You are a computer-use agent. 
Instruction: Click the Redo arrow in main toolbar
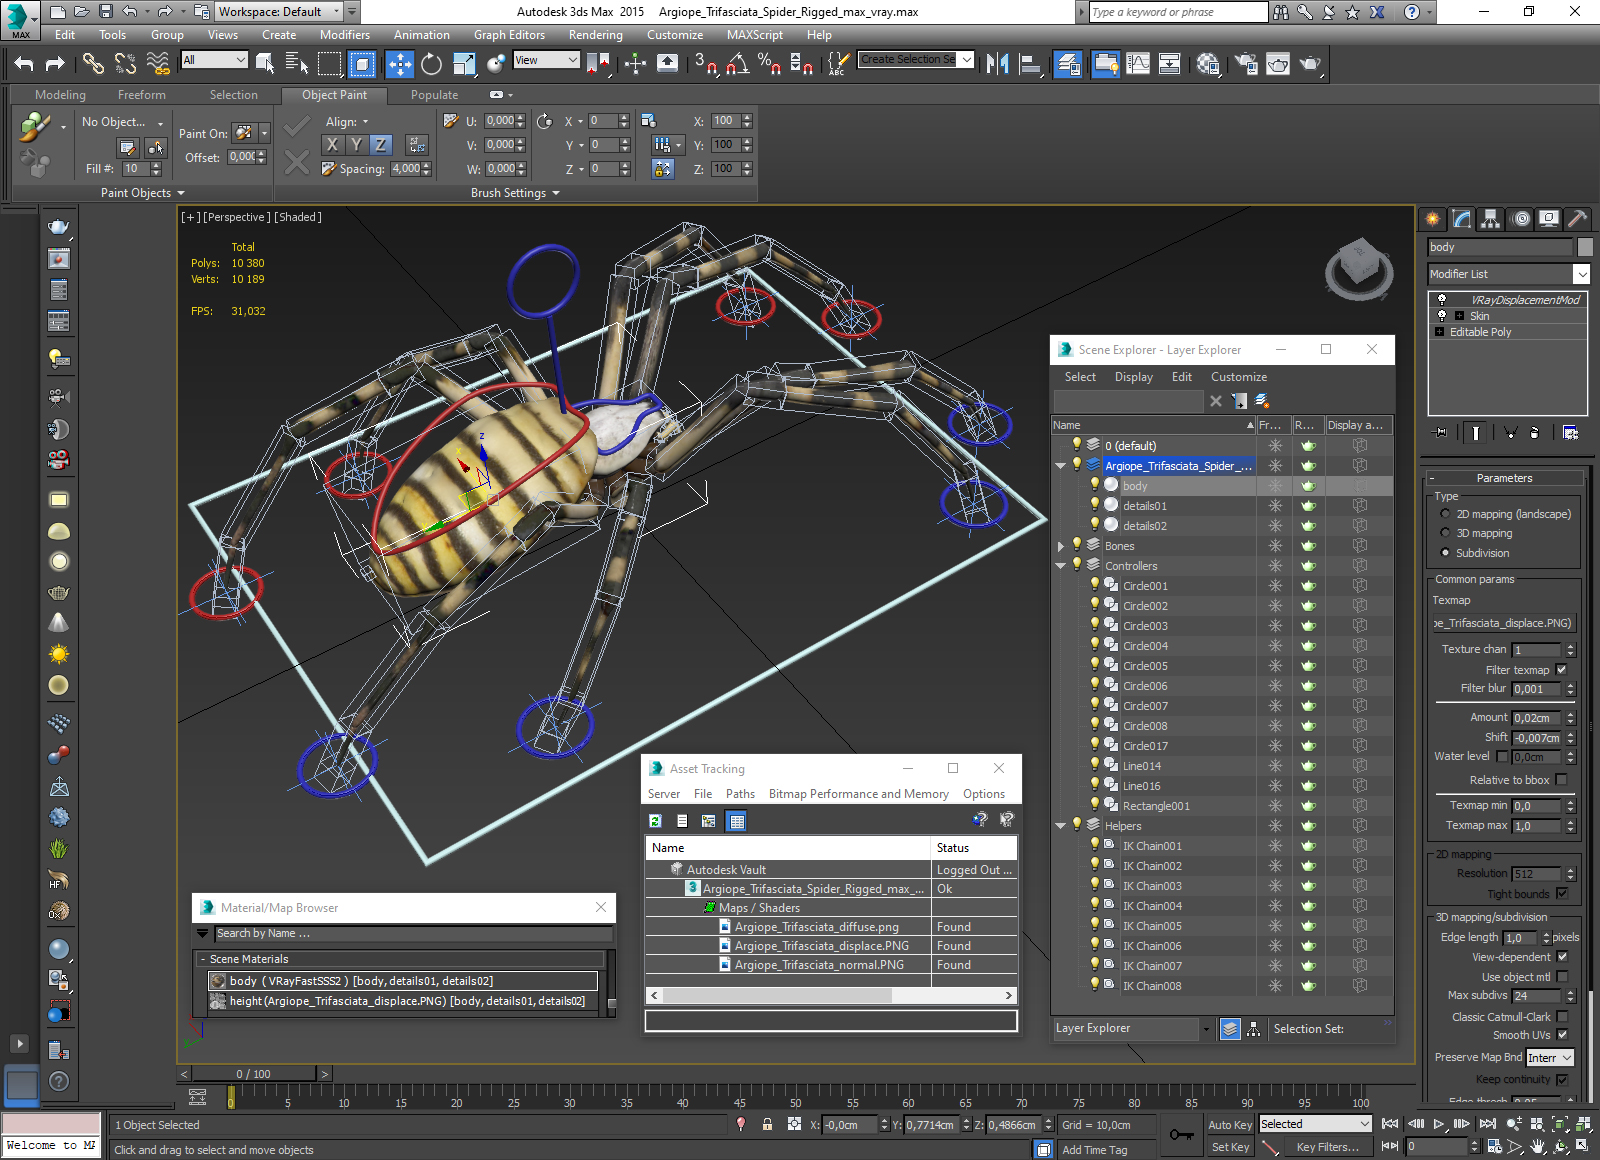pos(56,64)
